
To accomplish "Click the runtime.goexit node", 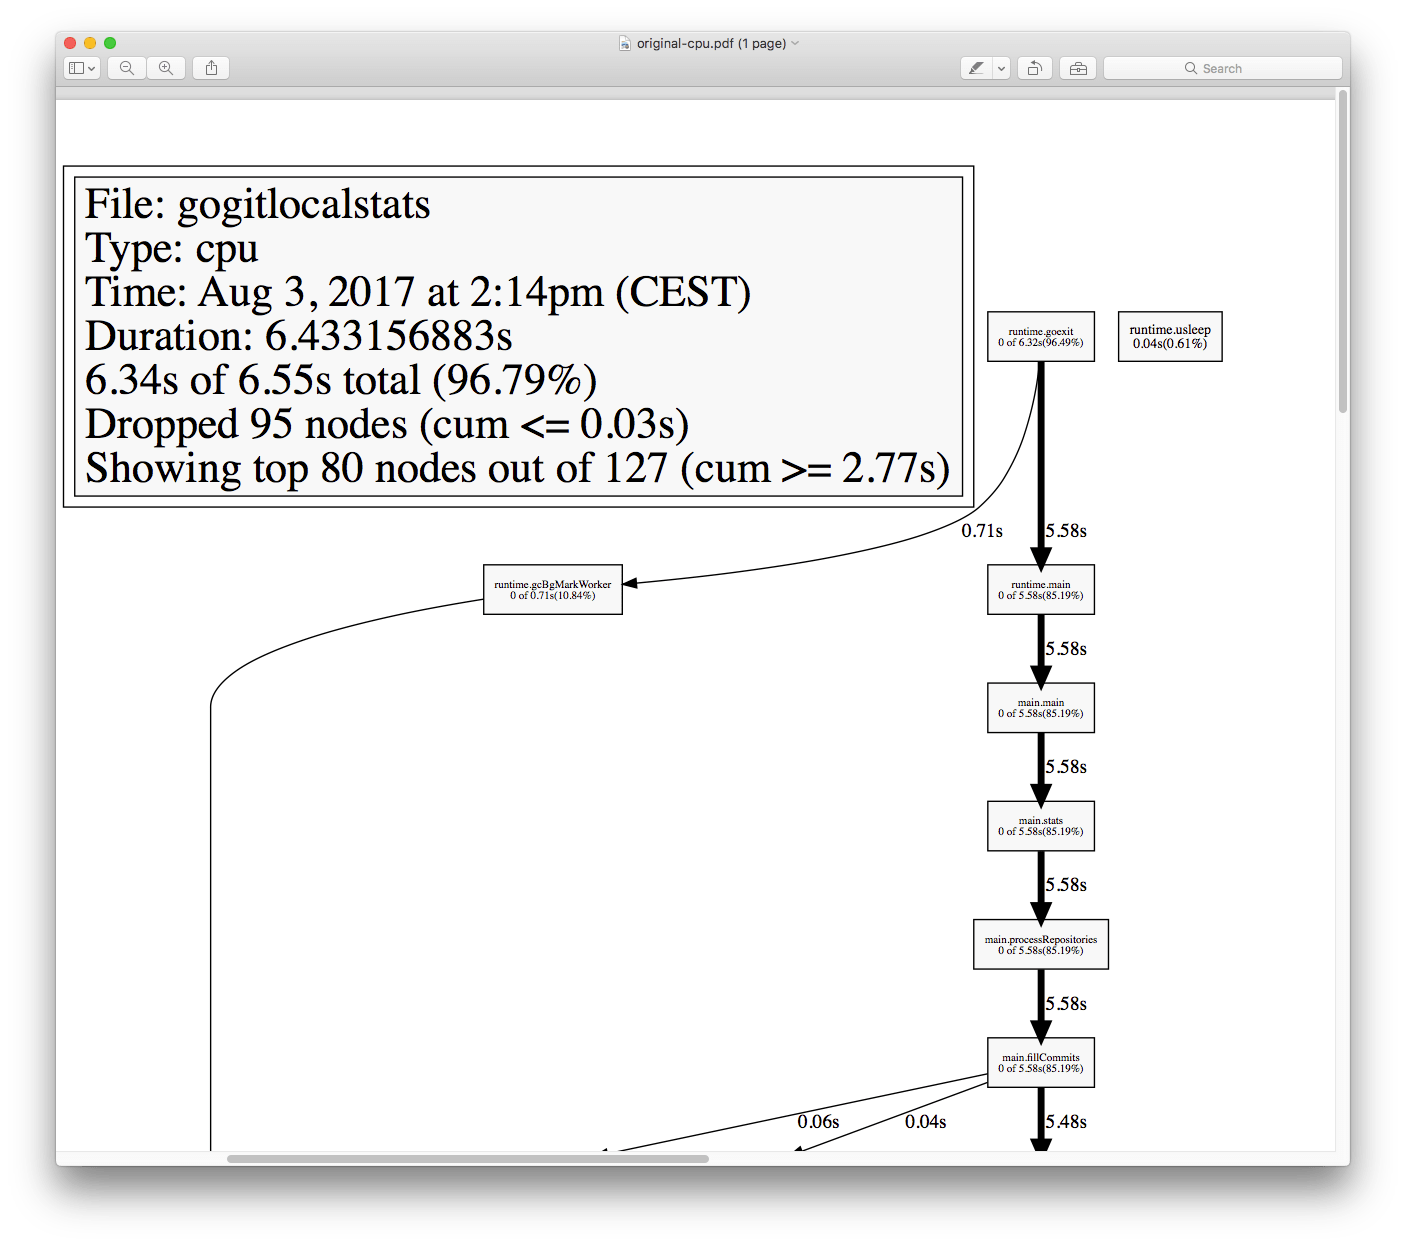I will 1040,337.
